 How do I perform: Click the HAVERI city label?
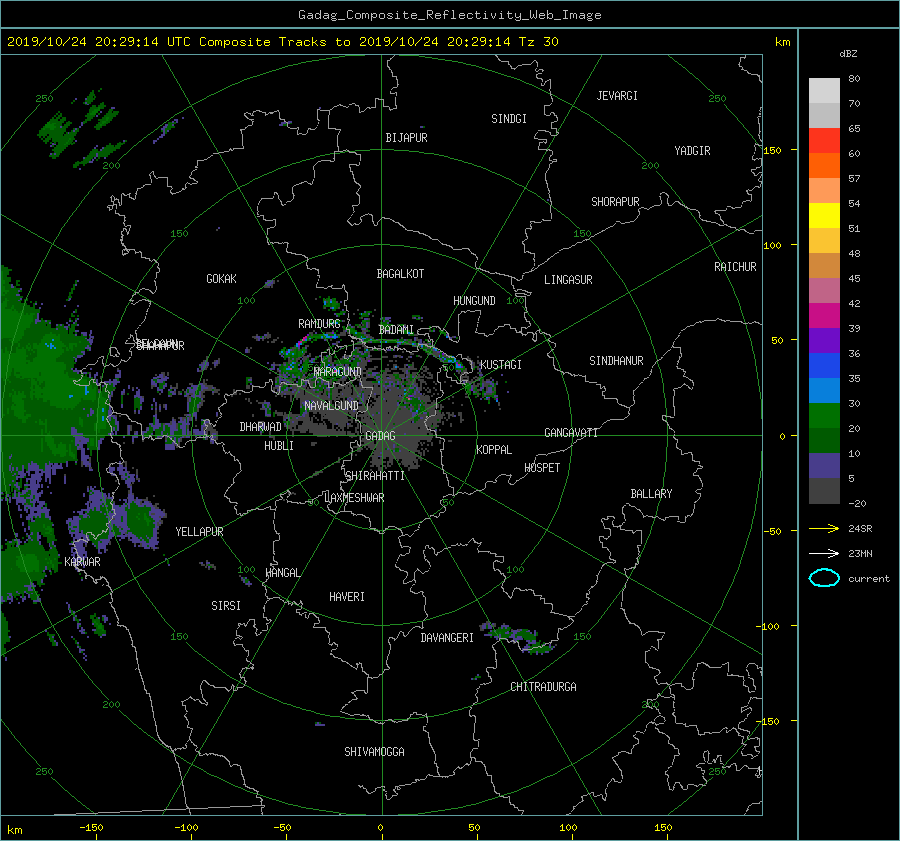click(x=347, y=597)
